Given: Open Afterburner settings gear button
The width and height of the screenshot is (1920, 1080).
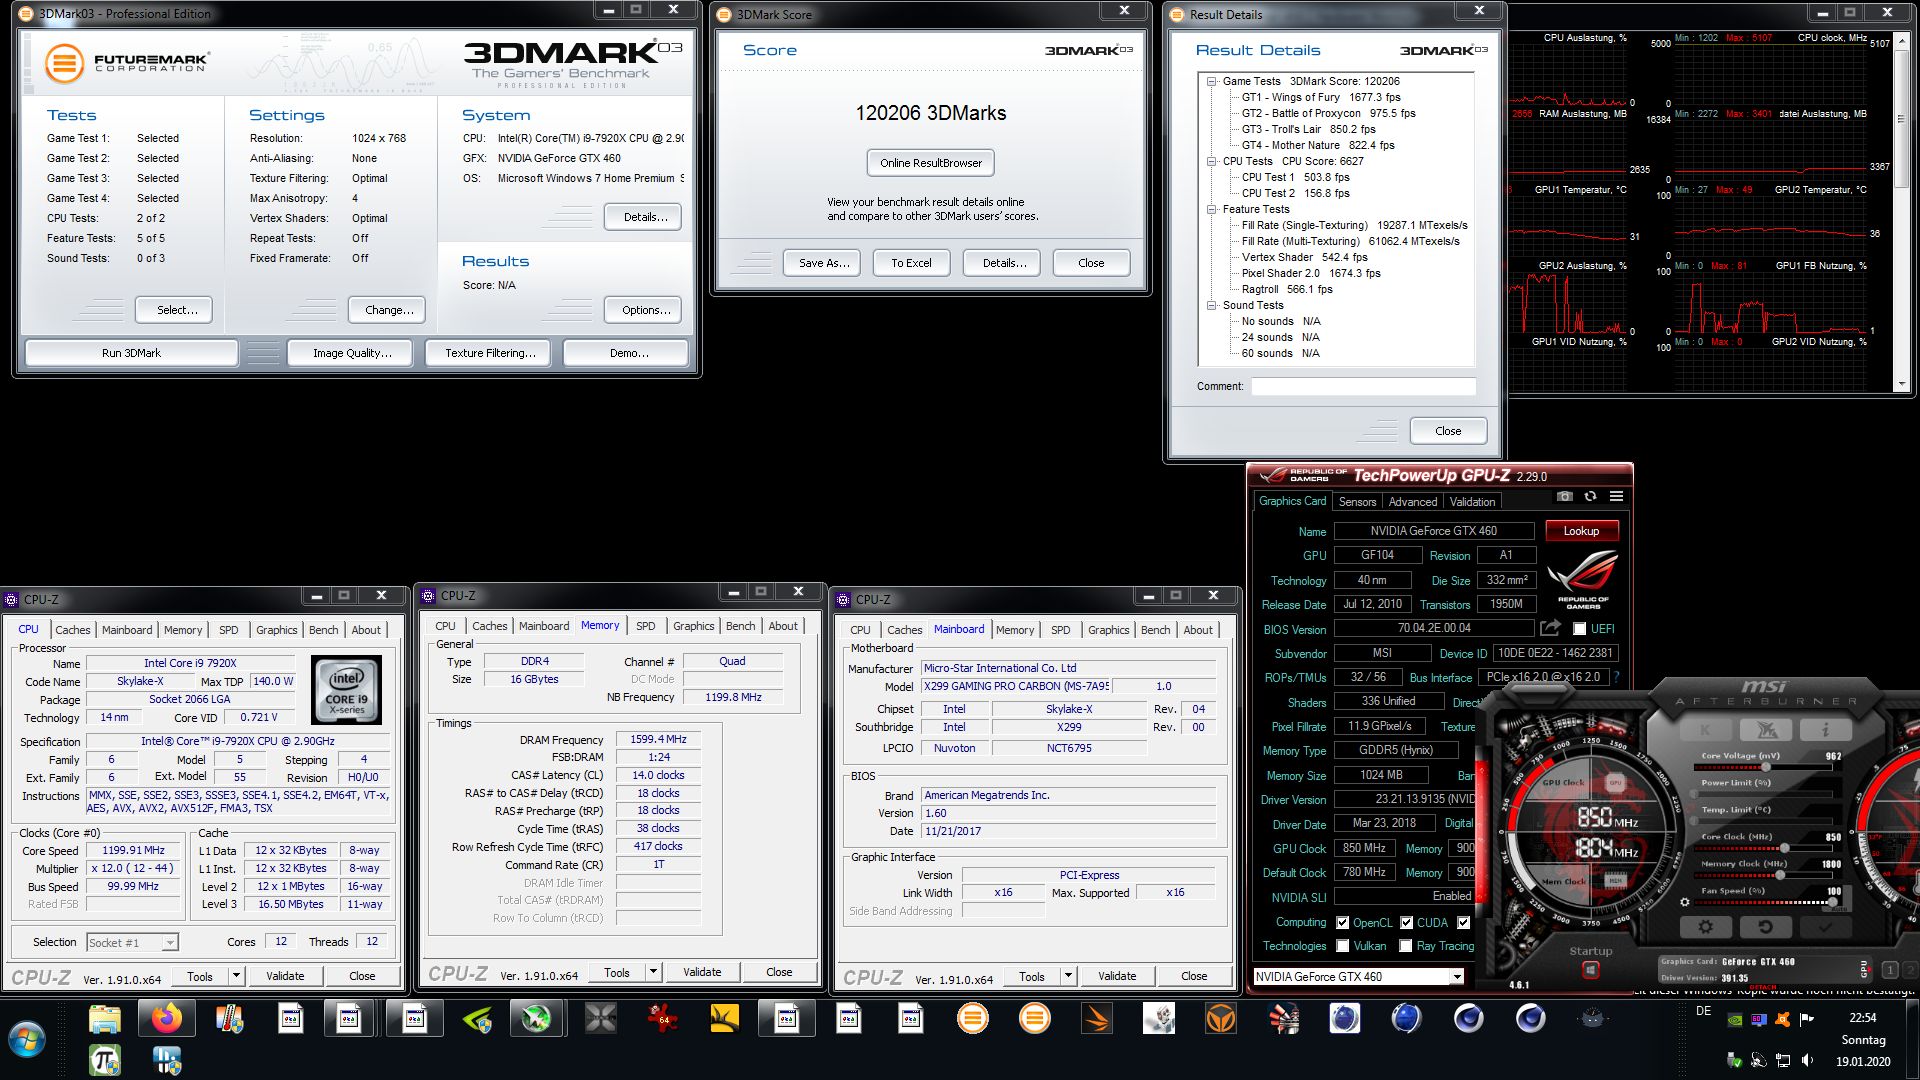Looking at the screenshot, I should pyautogui.click(x=1706, y=927).
